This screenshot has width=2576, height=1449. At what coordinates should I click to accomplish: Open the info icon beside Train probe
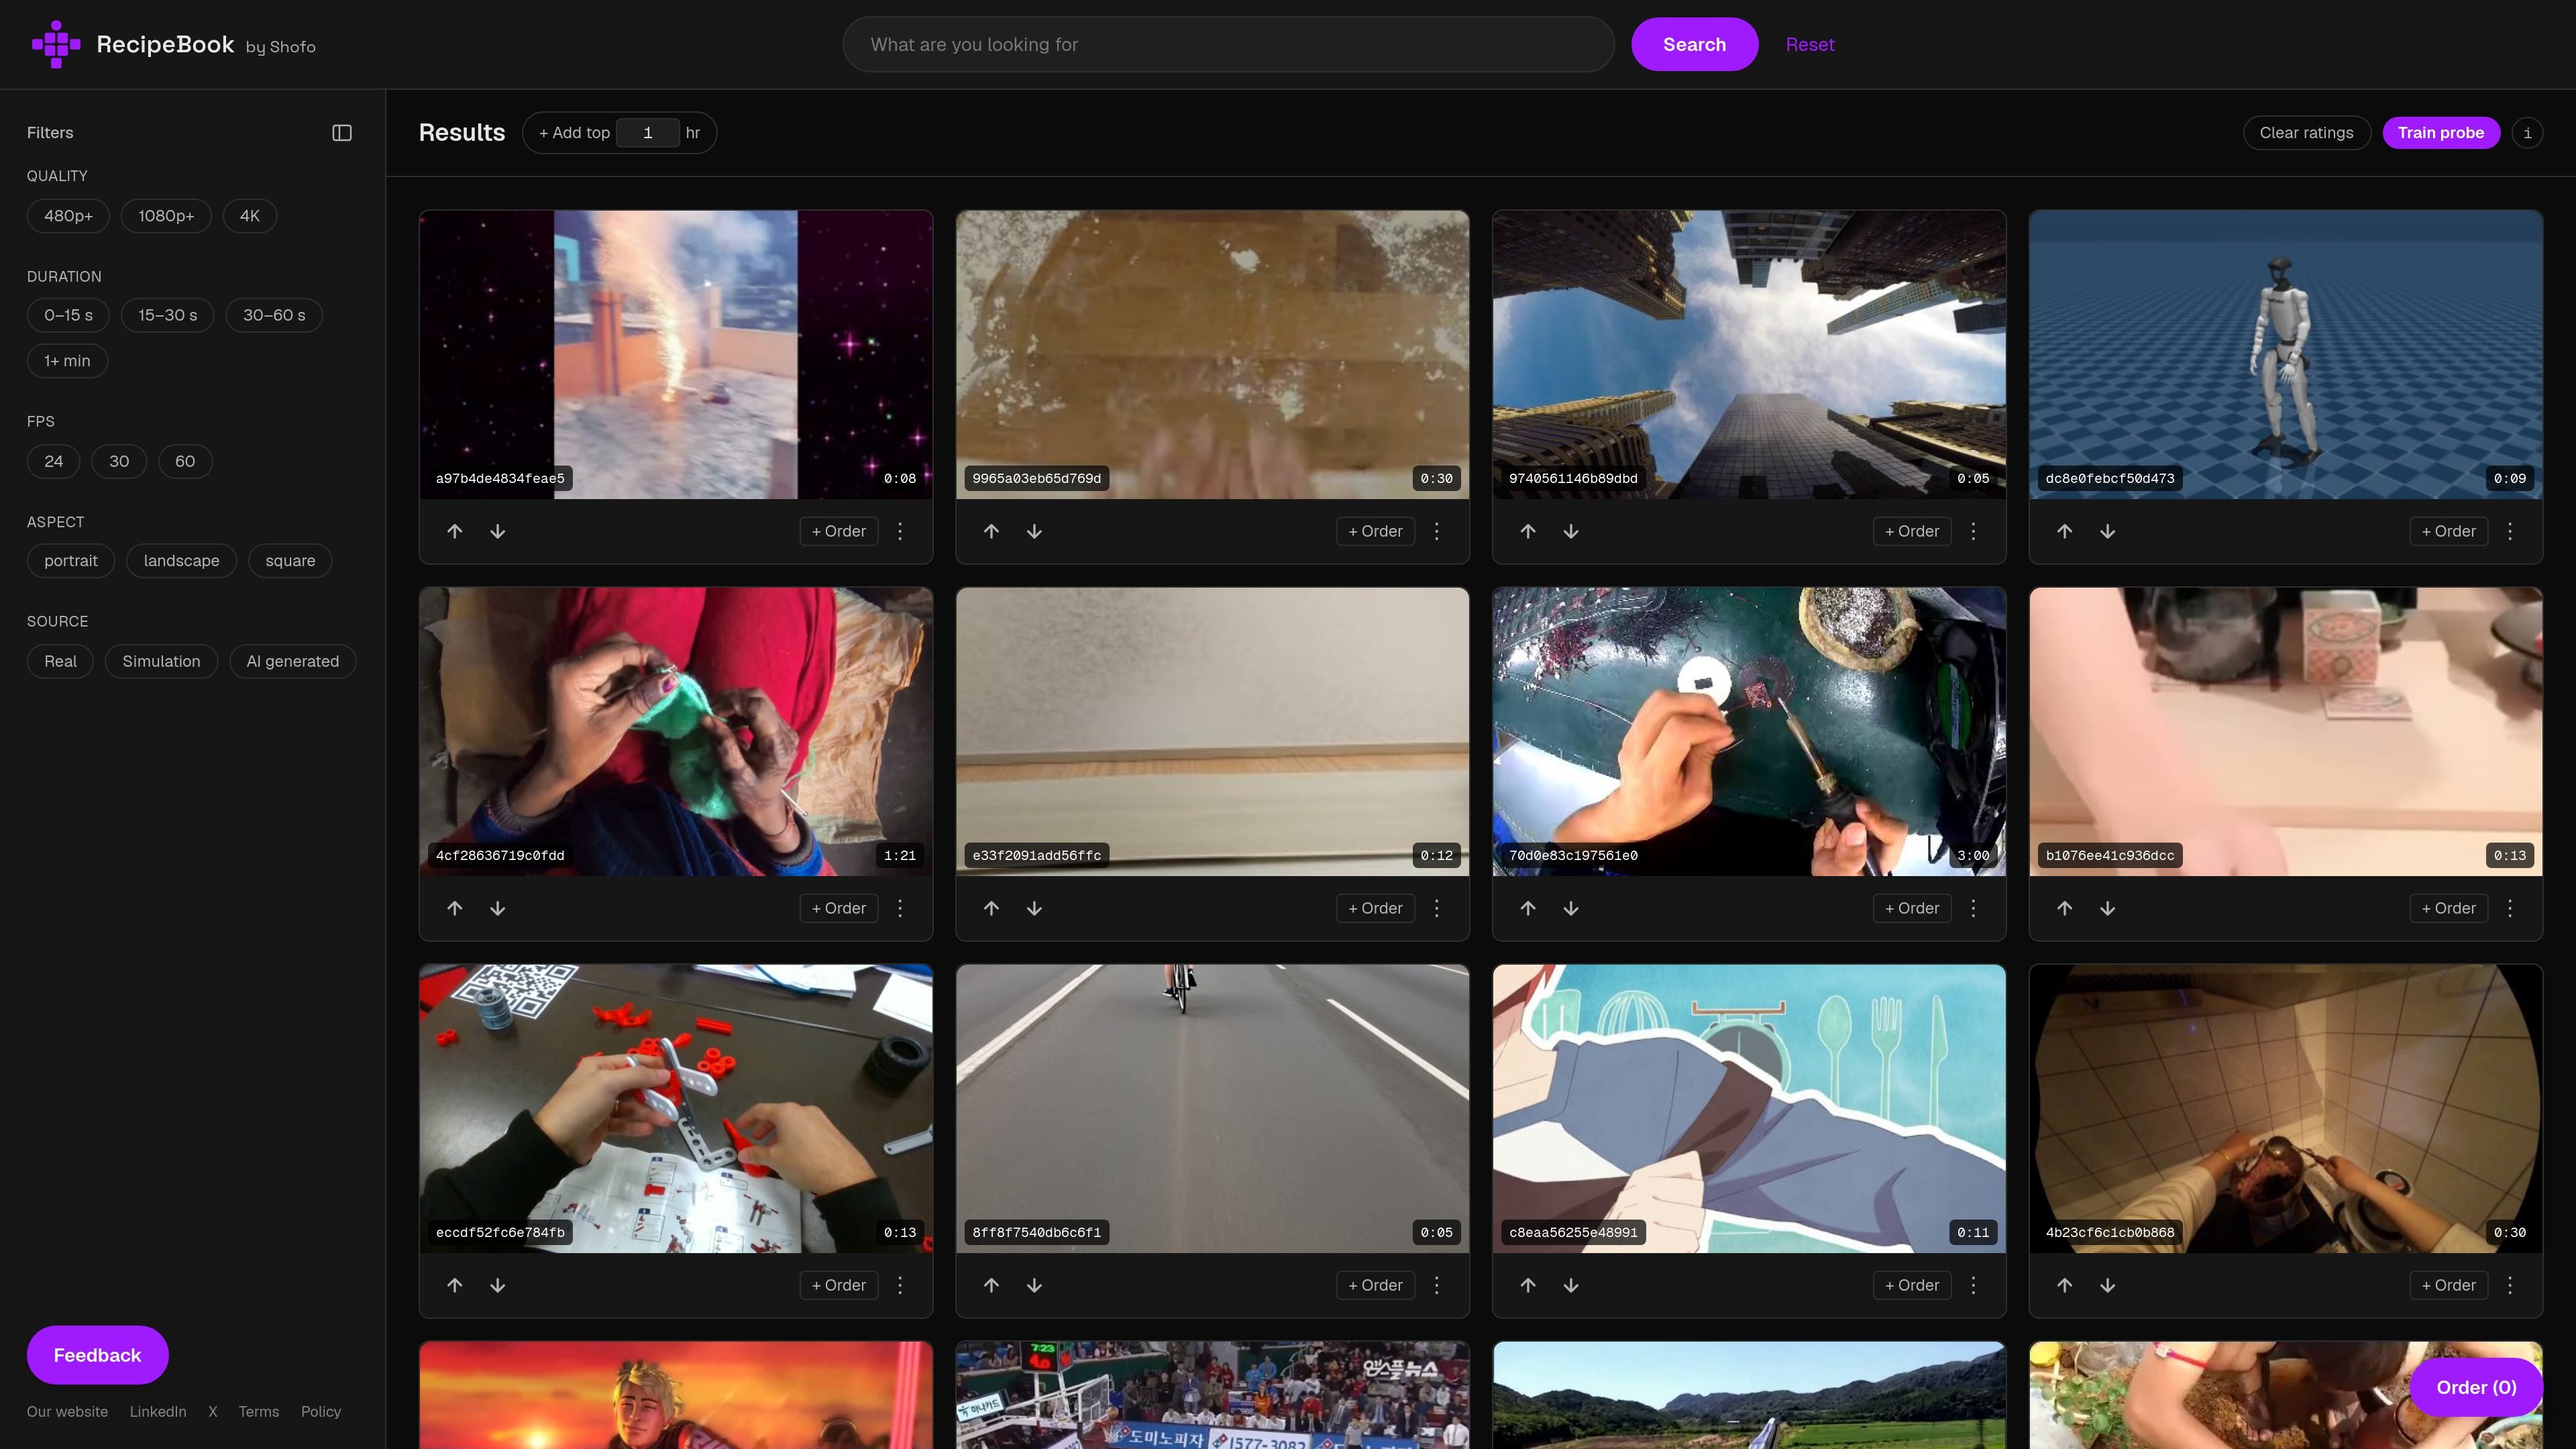click(2527, 133)
